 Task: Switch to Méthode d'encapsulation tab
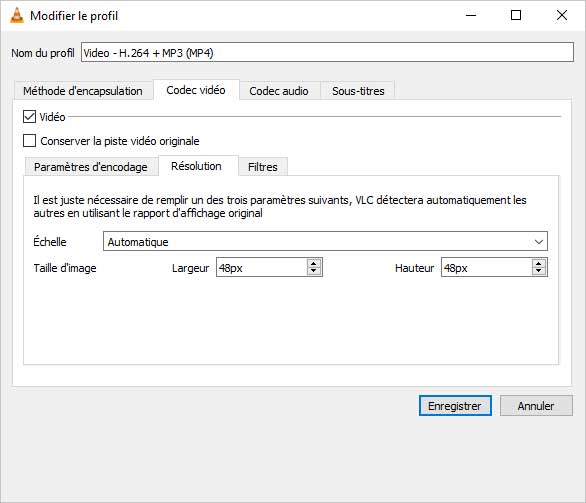click(x=83, y=91)
